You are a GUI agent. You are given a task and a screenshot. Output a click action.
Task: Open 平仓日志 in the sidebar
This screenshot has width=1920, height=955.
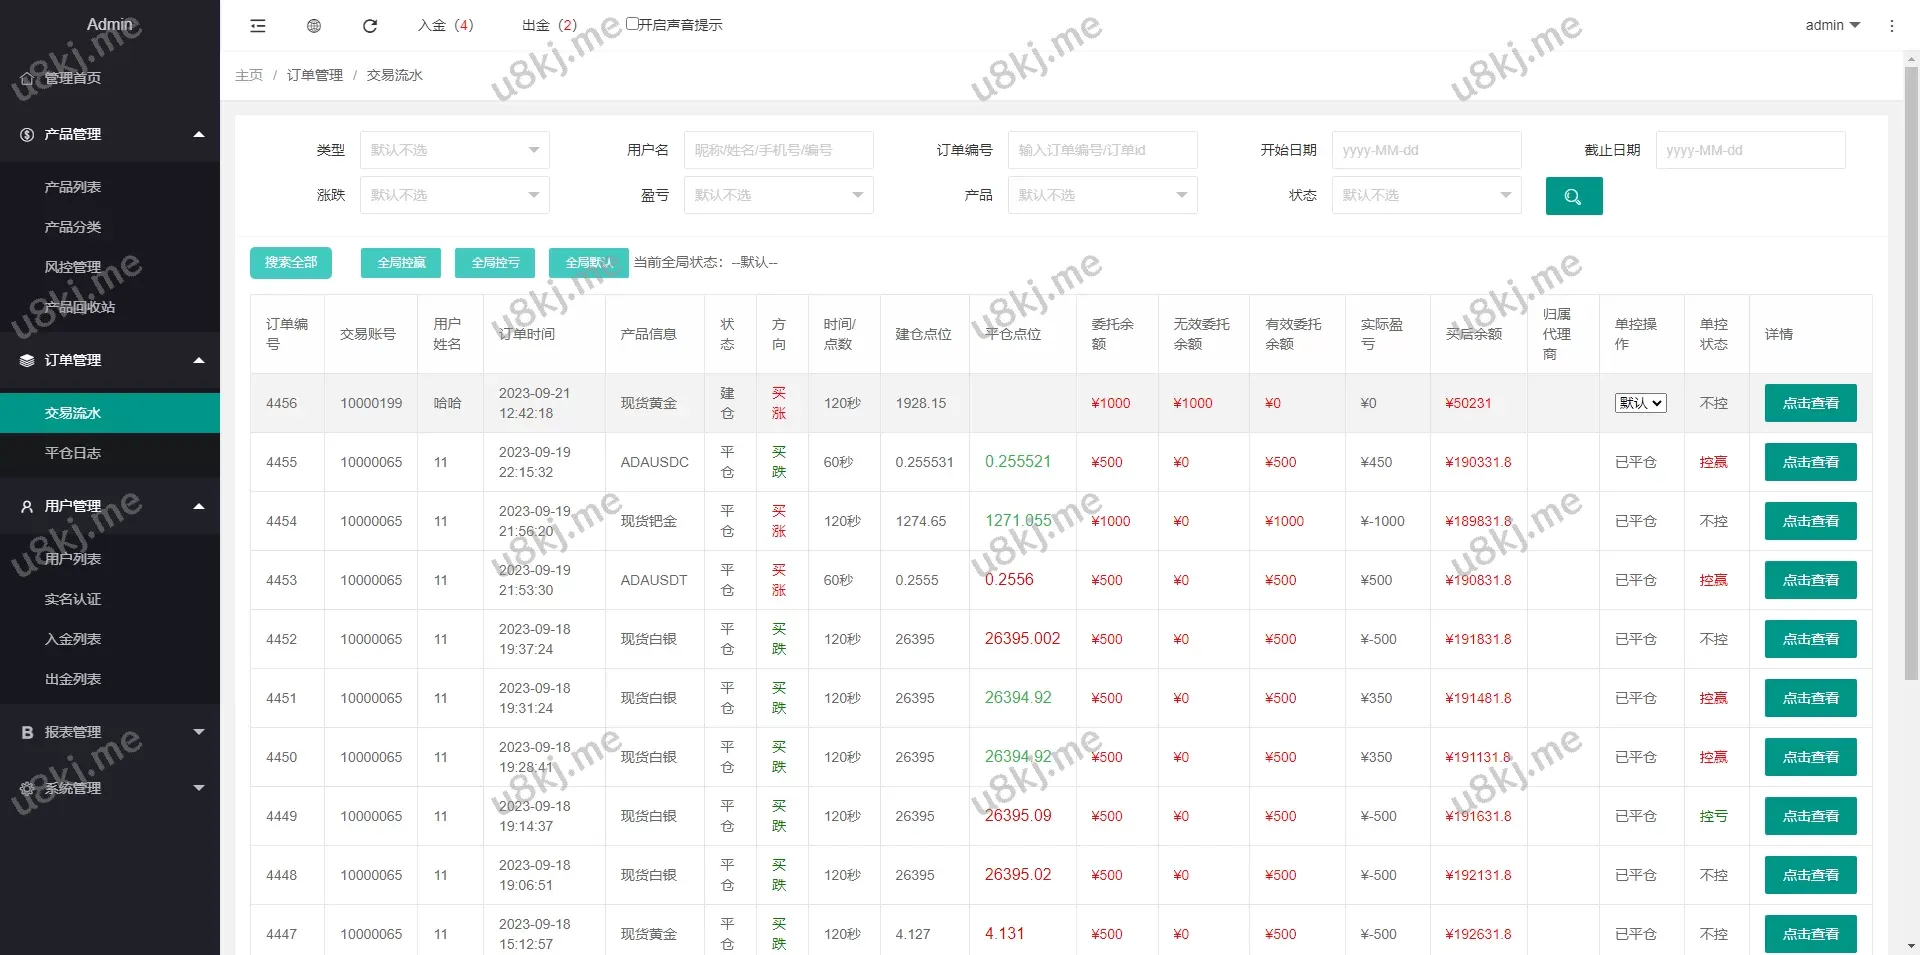[x=73, y=453]
